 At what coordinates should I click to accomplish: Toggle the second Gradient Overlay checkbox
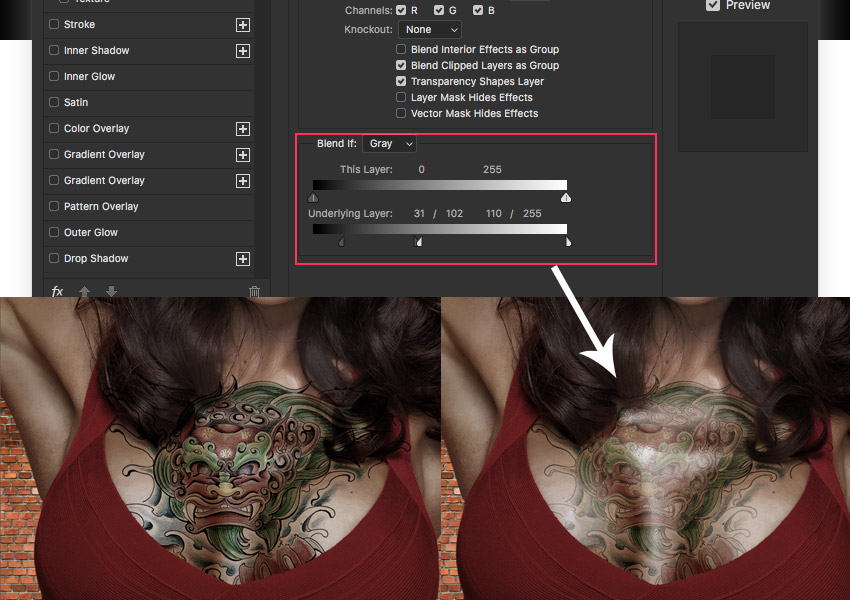54,180
